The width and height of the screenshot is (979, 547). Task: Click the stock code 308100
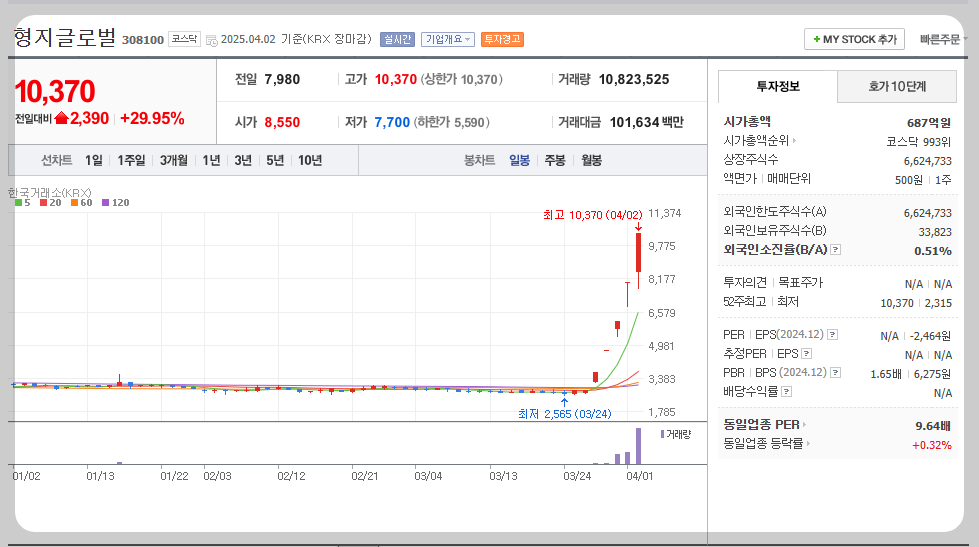pyautogui.click(x=143, y=40)
